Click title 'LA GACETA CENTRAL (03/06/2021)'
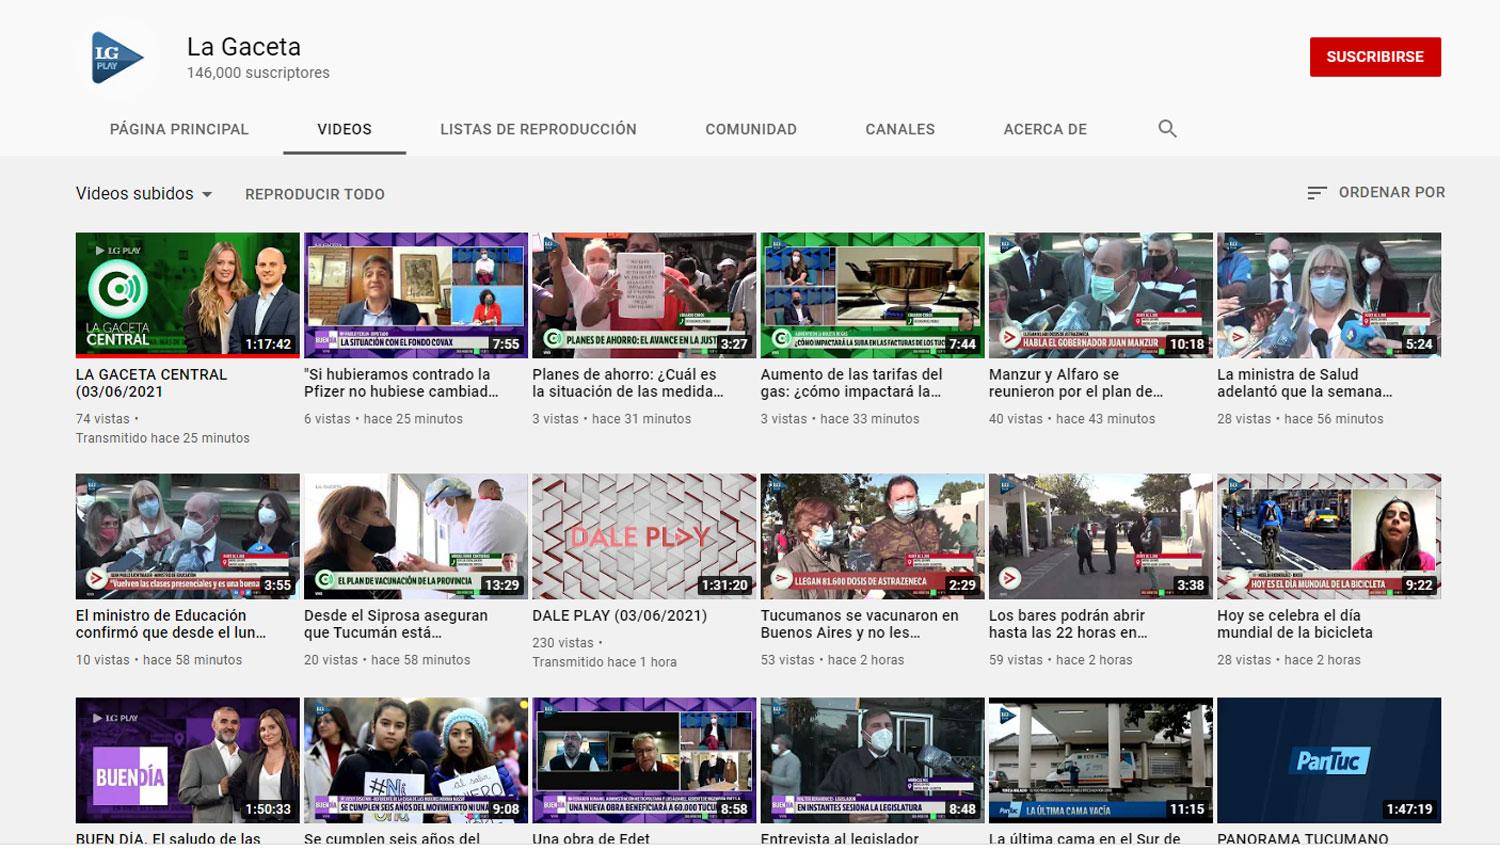Viewport: 1500px width, 850px height. click(152, 383)
